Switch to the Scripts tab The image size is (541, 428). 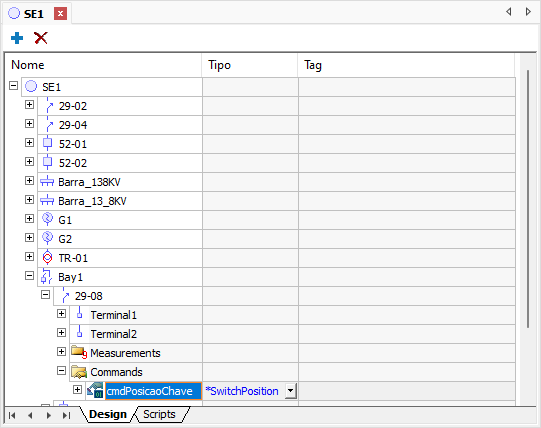[159, 414]
